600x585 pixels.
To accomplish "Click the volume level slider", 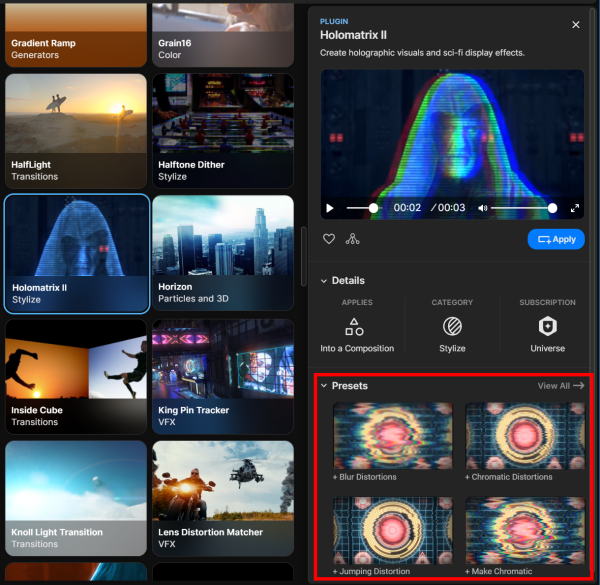I will tap(522, 208).
